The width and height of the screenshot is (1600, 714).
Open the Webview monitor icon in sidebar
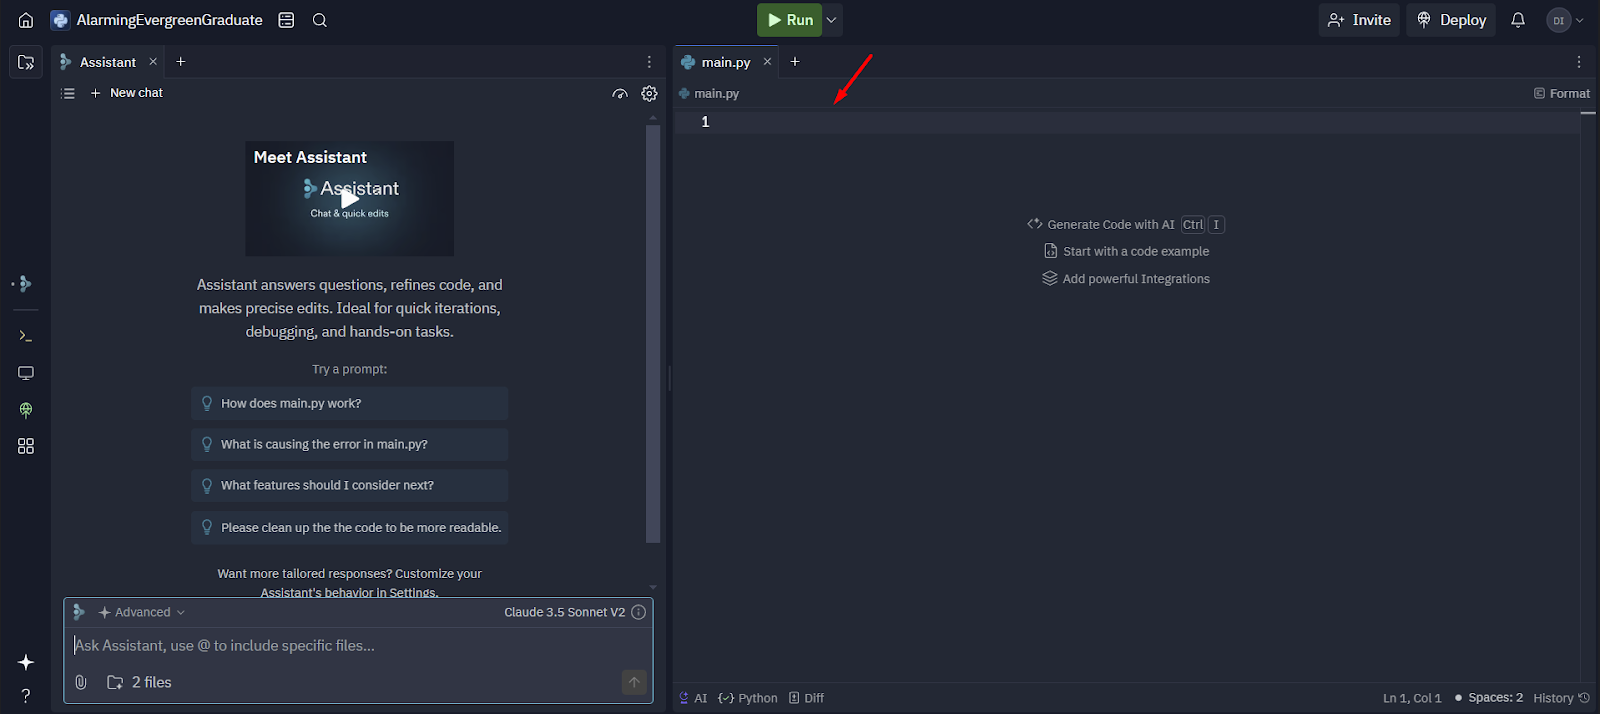[x=26, y=373]
